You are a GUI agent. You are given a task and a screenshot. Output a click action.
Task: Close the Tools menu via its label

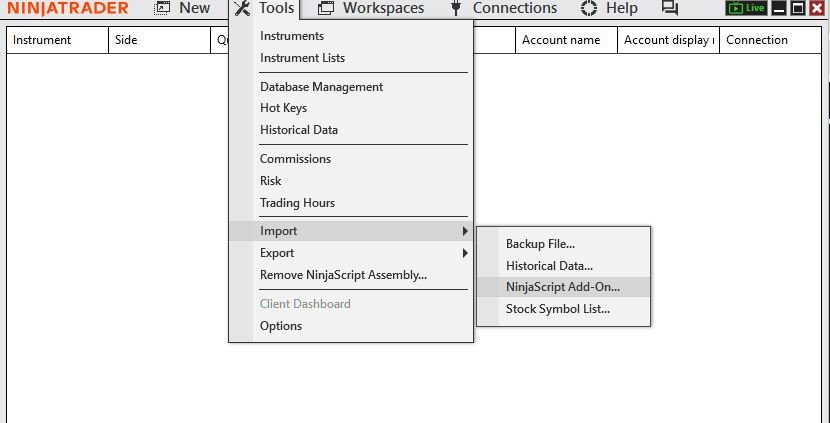click(x=276, y=8)
